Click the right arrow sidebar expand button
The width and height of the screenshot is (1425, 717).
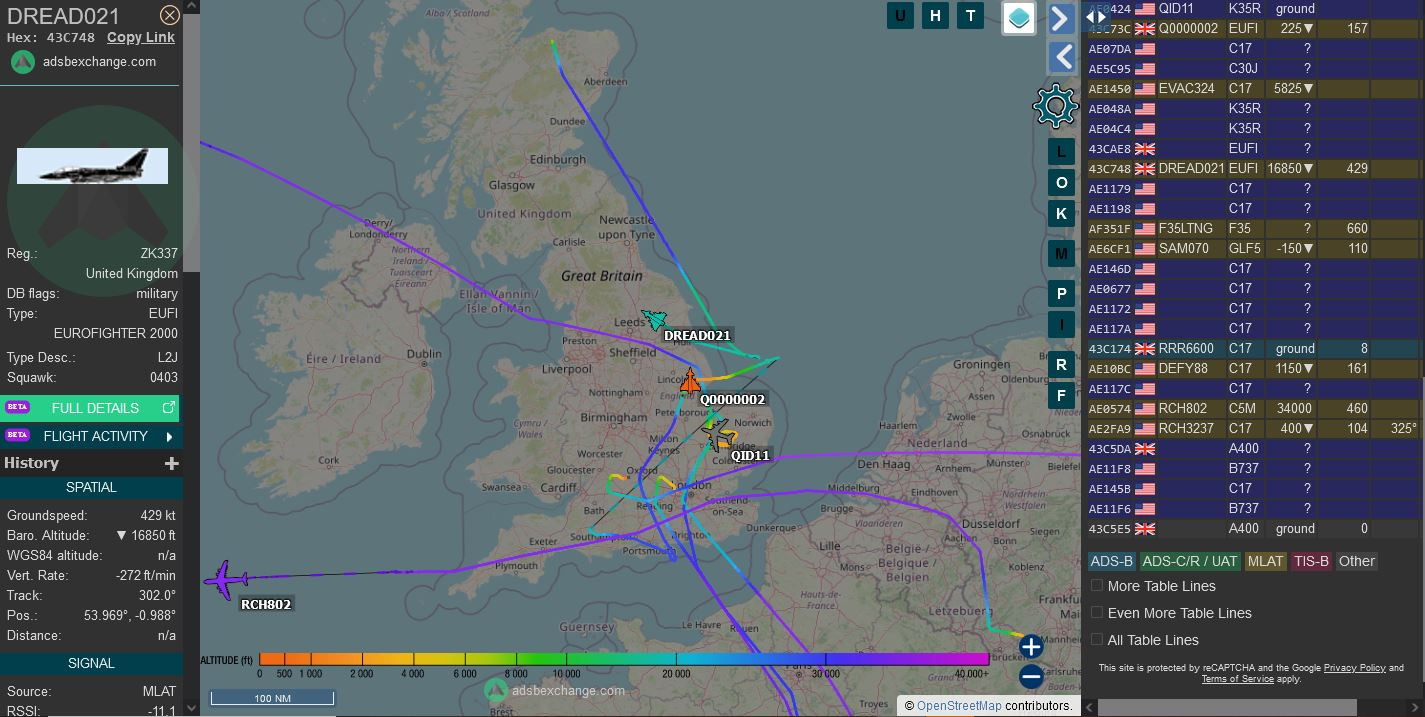(x=1061, y=18)
